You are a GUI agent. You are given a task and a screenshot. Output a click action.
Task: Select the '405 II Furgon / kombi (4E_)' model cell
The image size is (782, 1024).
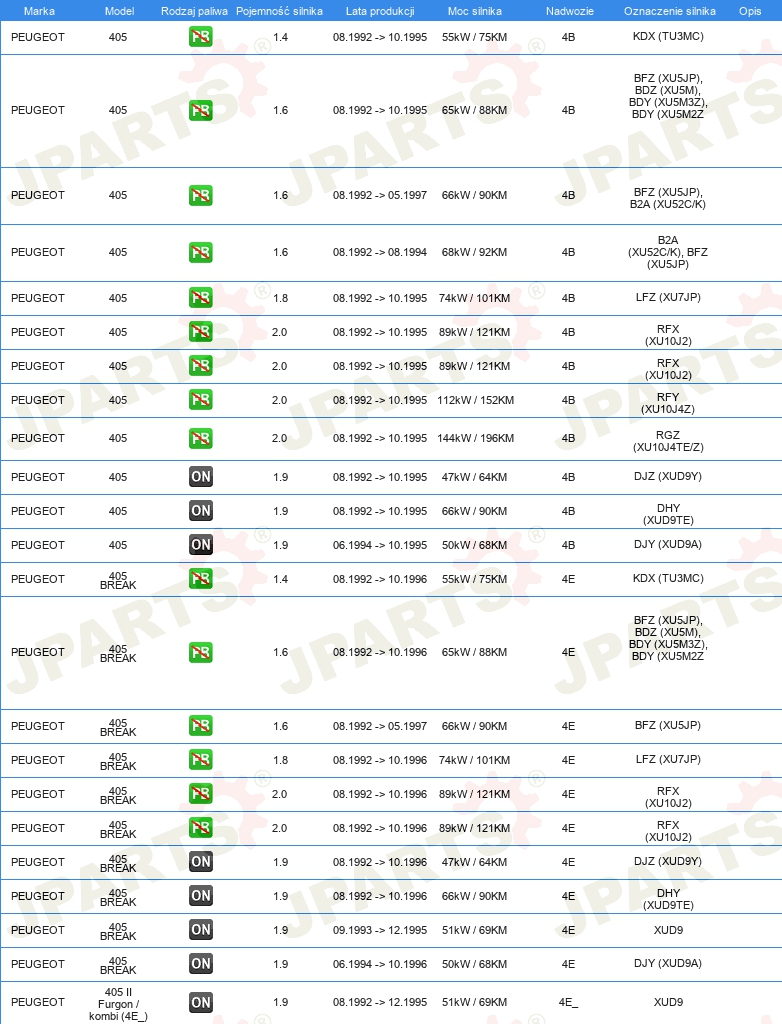click(118, 1004)
